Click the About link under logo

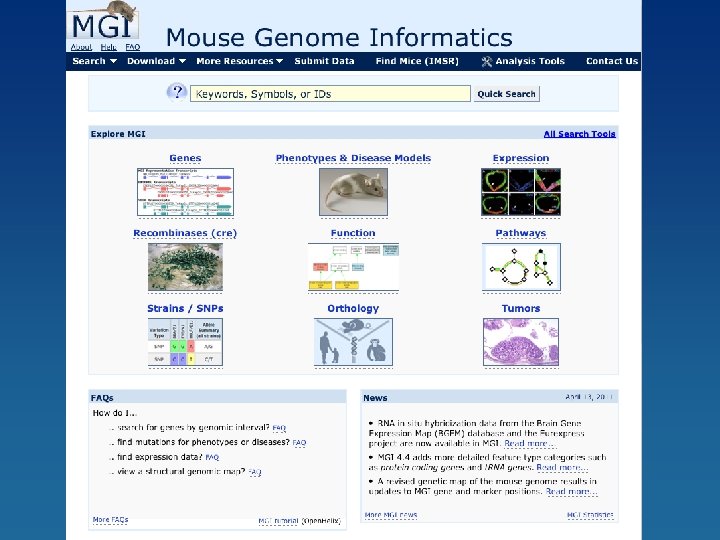[x=81, y=47]
